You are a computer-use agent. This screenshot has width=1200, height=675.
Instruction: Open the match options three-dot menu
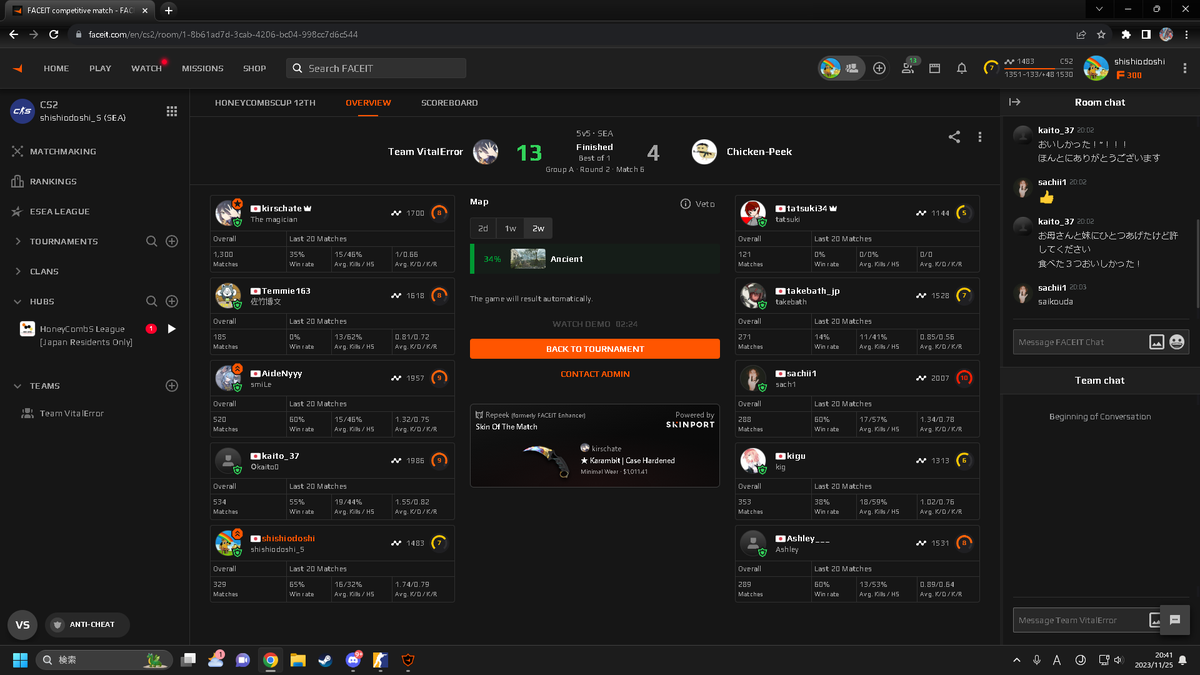(x=980, y=137)
